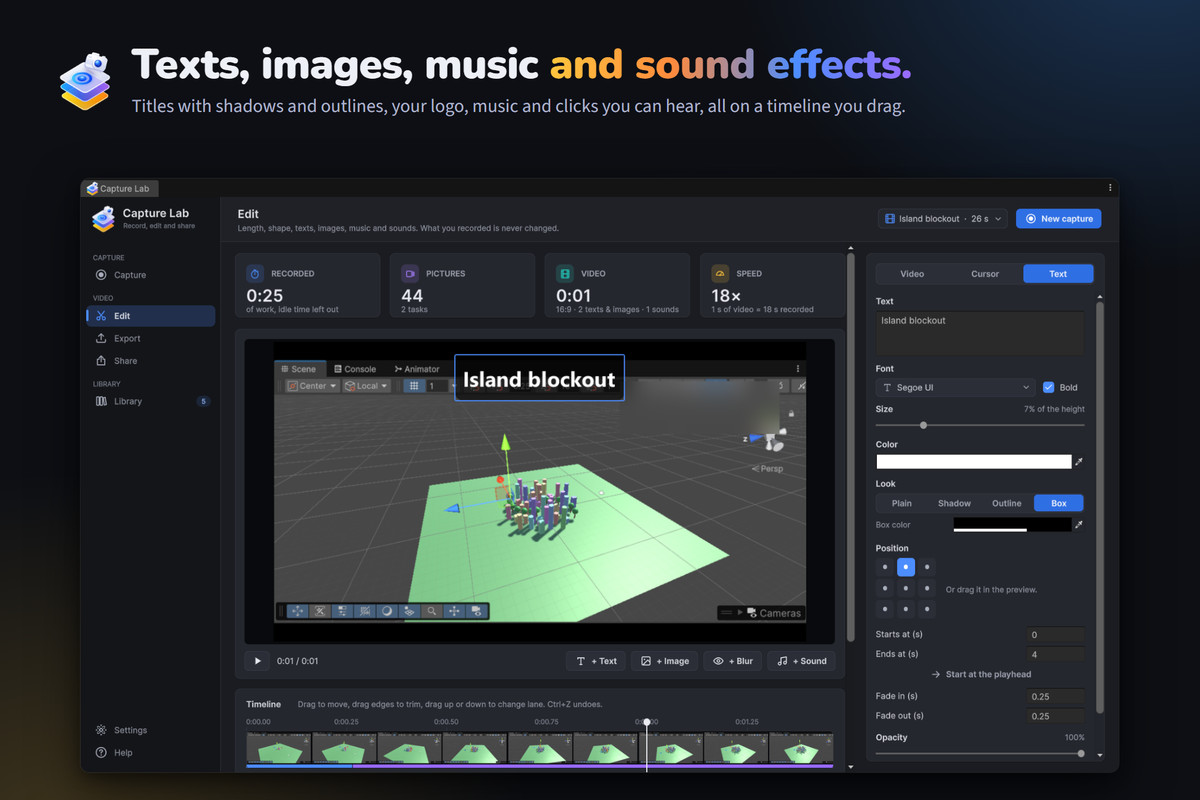The width and height of the screenshot is (1200, 800).
Task: Switch to the Video tab
Action: click(912, 274)
